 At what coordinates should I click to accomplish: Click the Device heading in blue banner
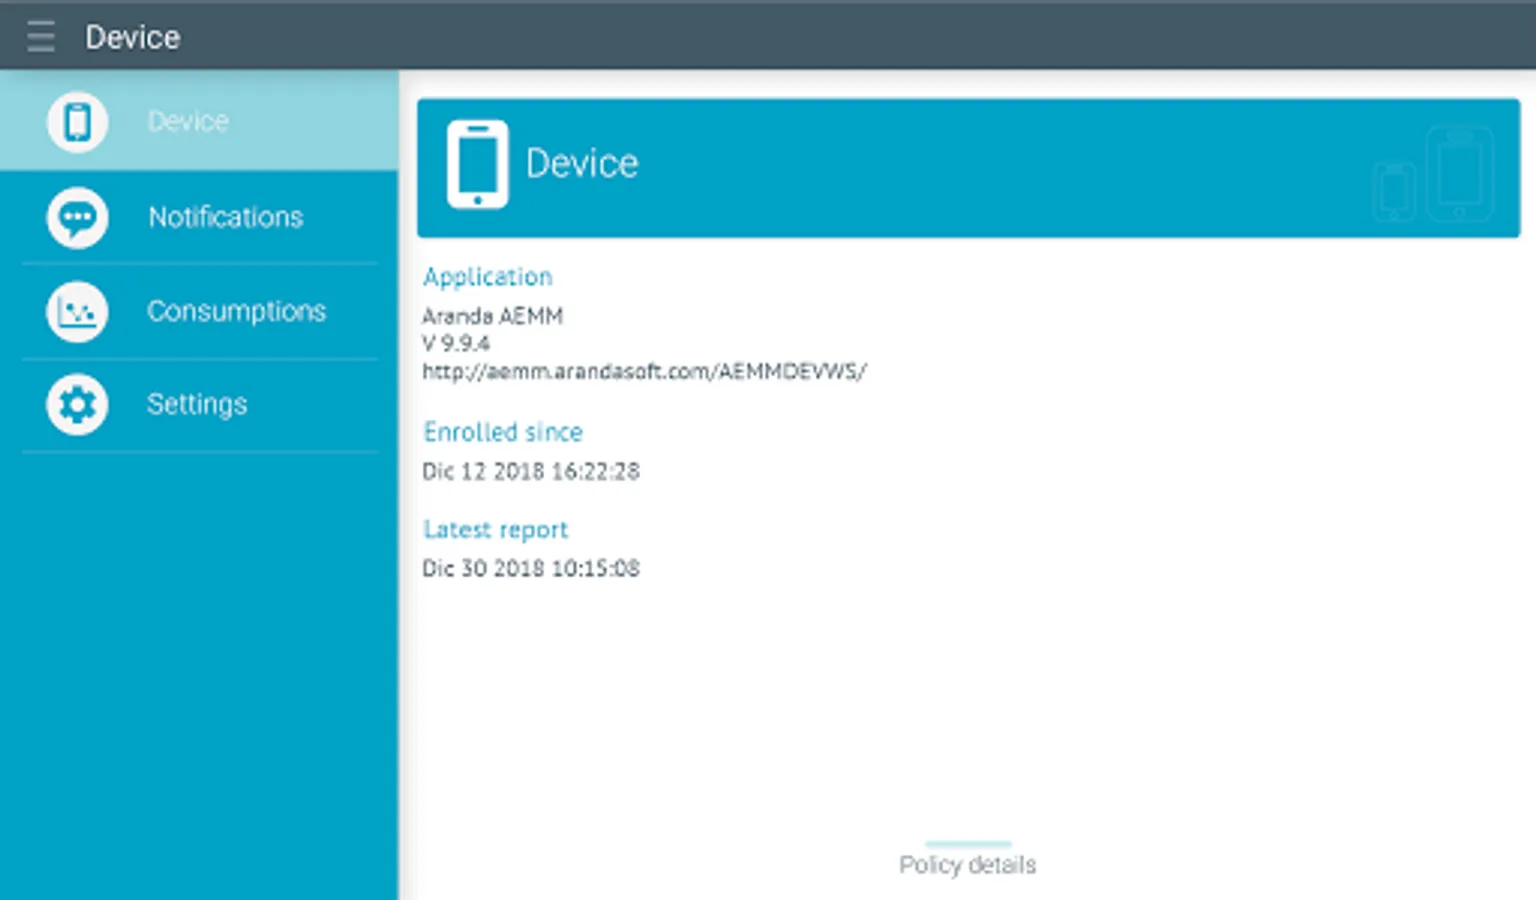pos(582,163)
